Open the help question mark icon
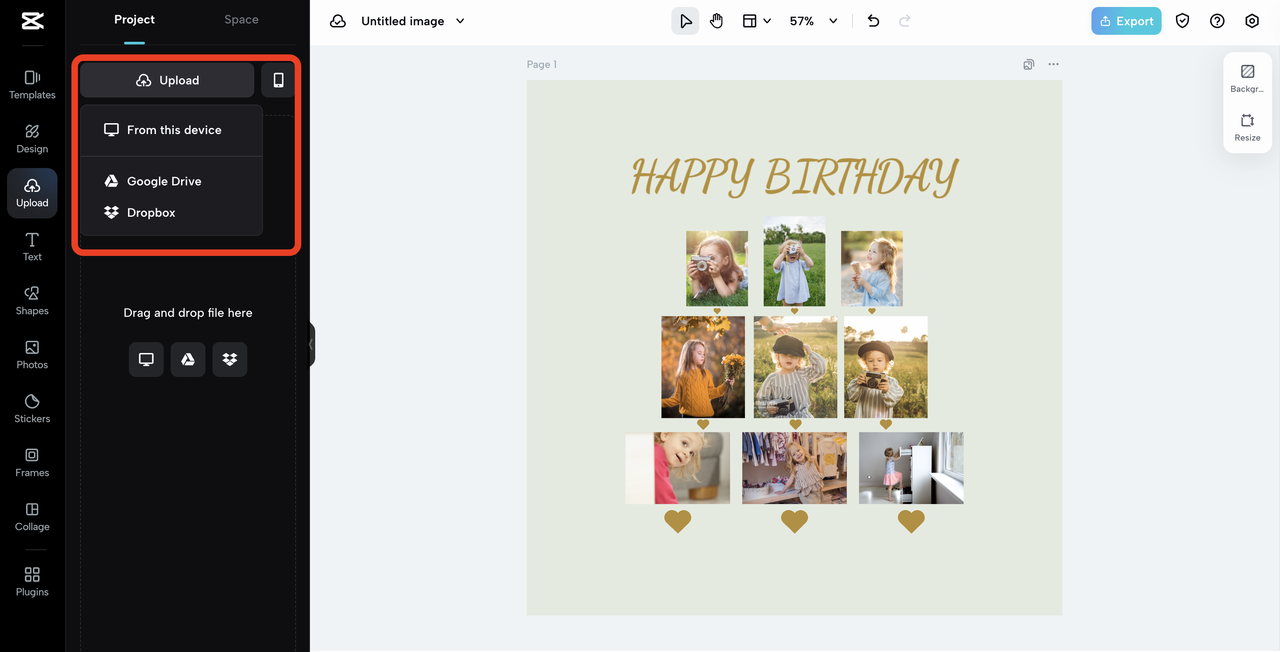This screenshot has height=652, width=1280. pyautogui.click(x=1217, y=21)
